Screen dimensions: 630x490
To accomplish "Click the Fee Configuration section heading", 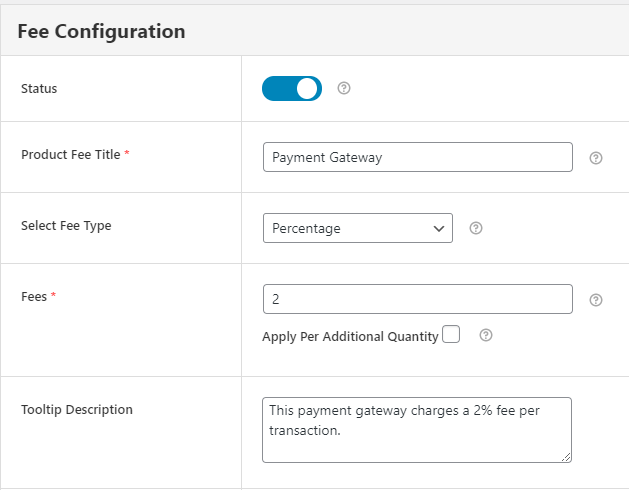I will (x=101, y=31).
